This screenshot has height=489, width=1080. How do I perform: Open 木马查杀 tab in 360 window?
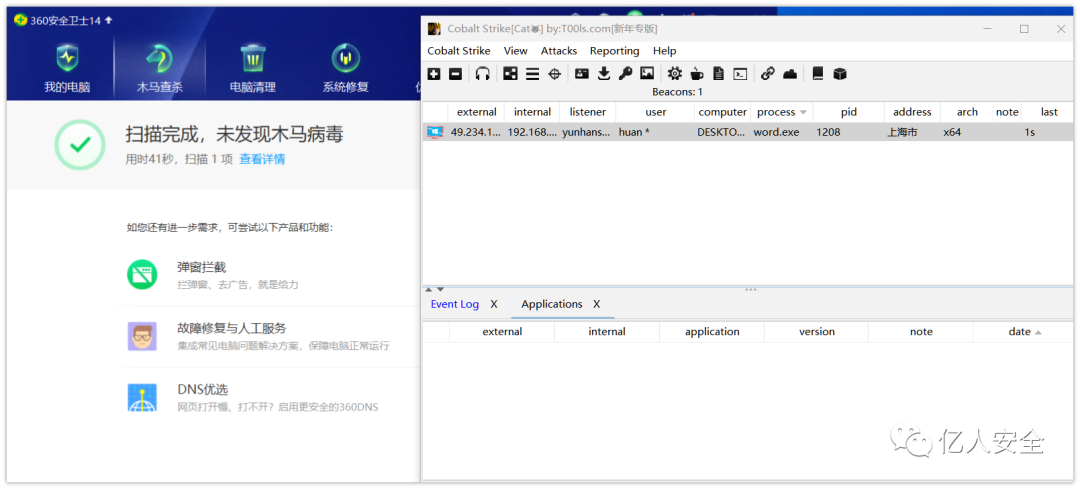click(x=160, y=67)
